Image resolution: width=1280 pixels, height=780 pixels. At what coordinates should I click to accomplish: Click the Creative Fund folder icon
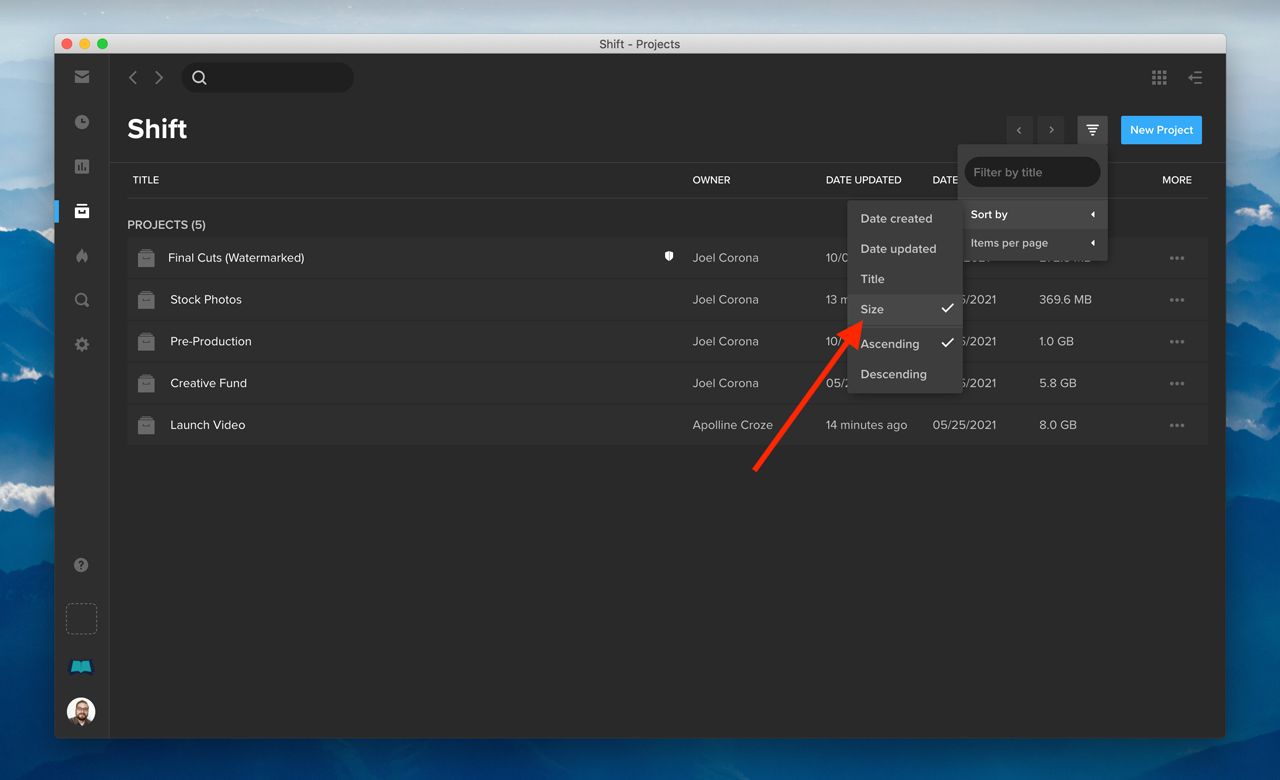[x=146, y=384]
